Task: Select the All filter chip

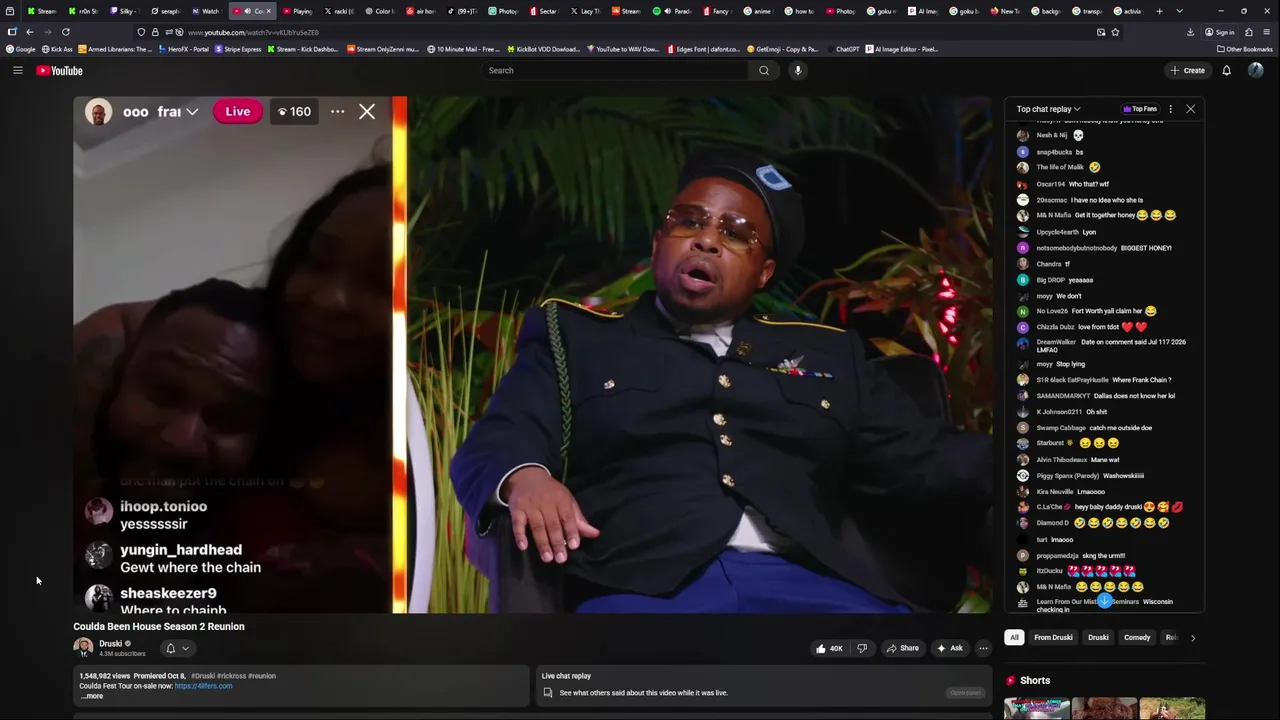Action: (x=1014, y=637)
